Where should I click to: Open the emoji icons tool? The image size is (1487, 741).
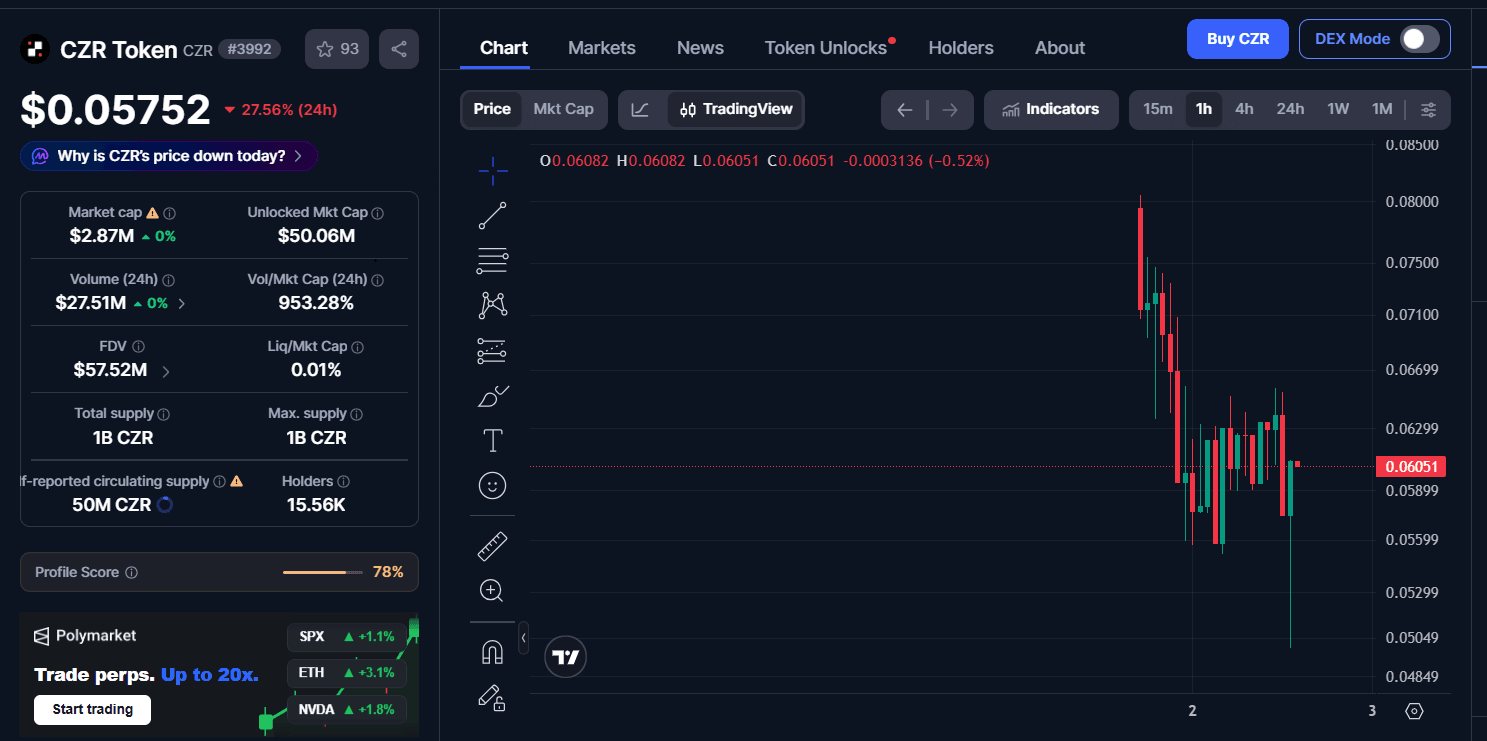492,486
